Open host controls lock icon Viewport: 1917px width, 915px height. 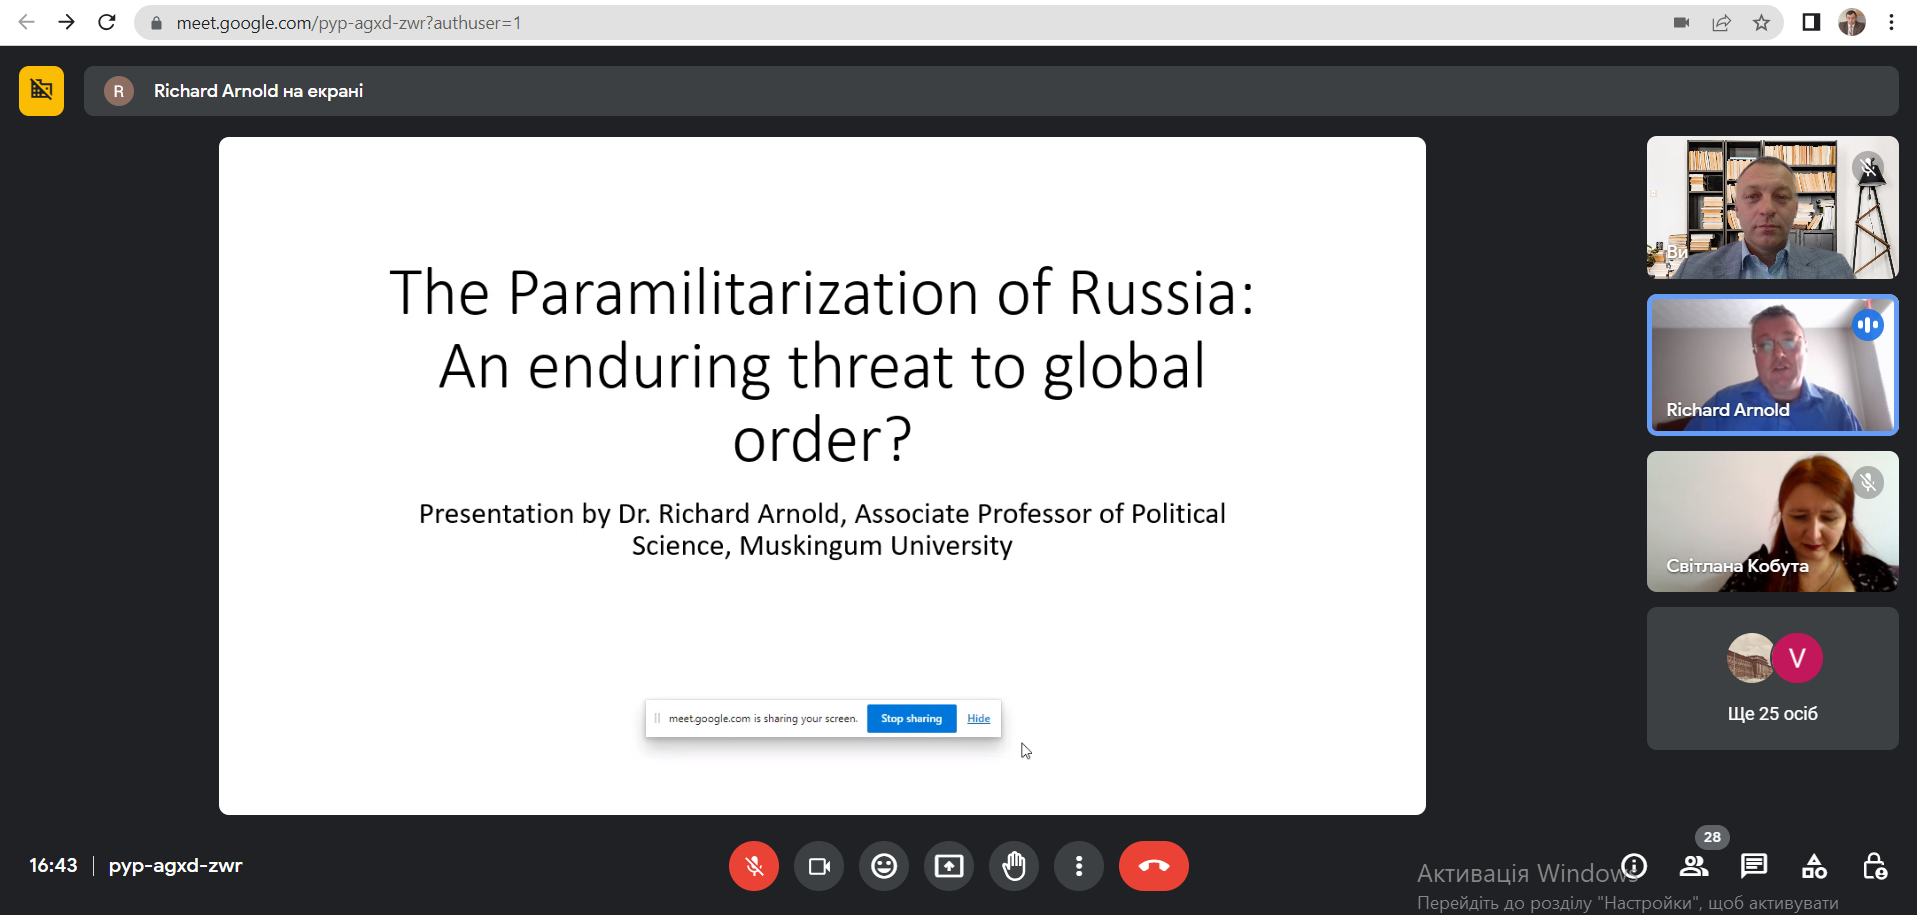click(x=1874, y=866)
